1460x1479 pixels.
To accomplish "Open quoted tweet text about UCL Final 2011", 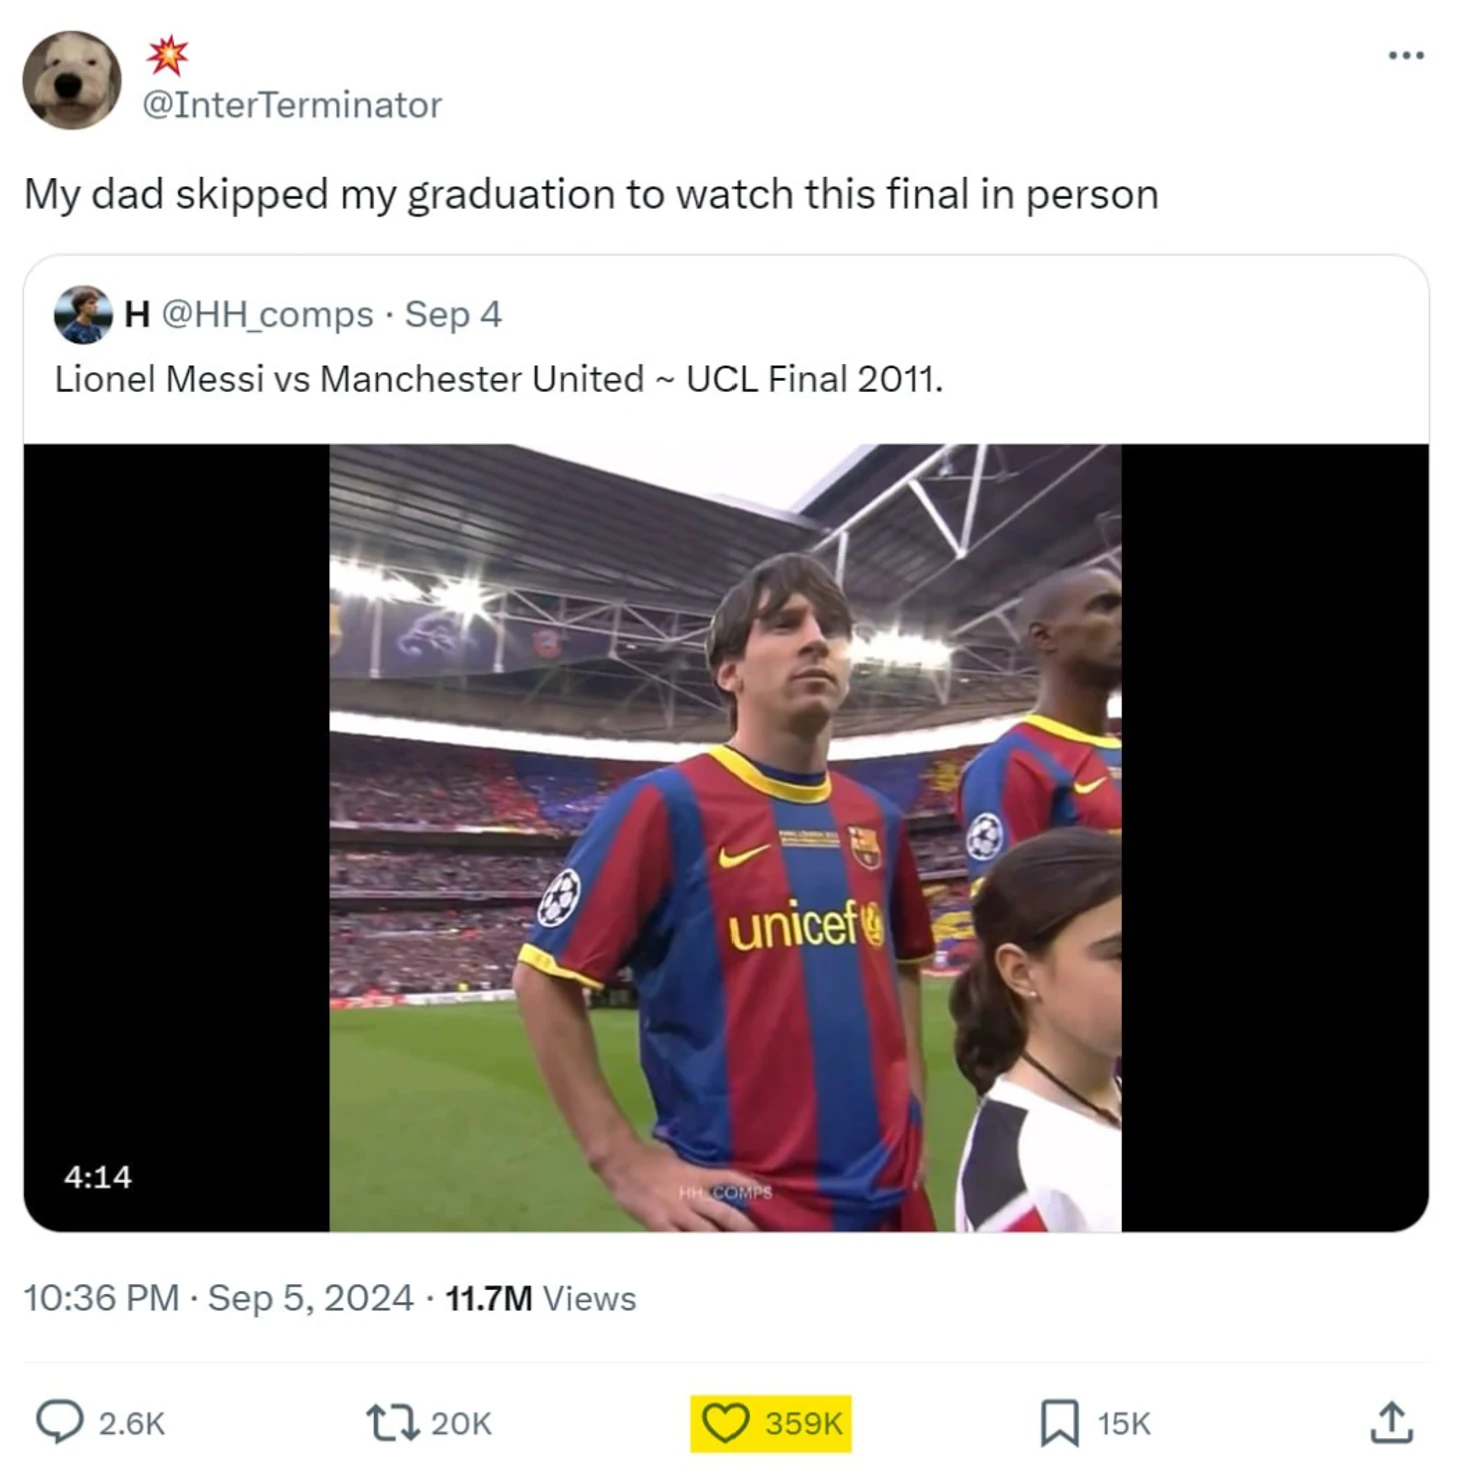I will 498,379.
